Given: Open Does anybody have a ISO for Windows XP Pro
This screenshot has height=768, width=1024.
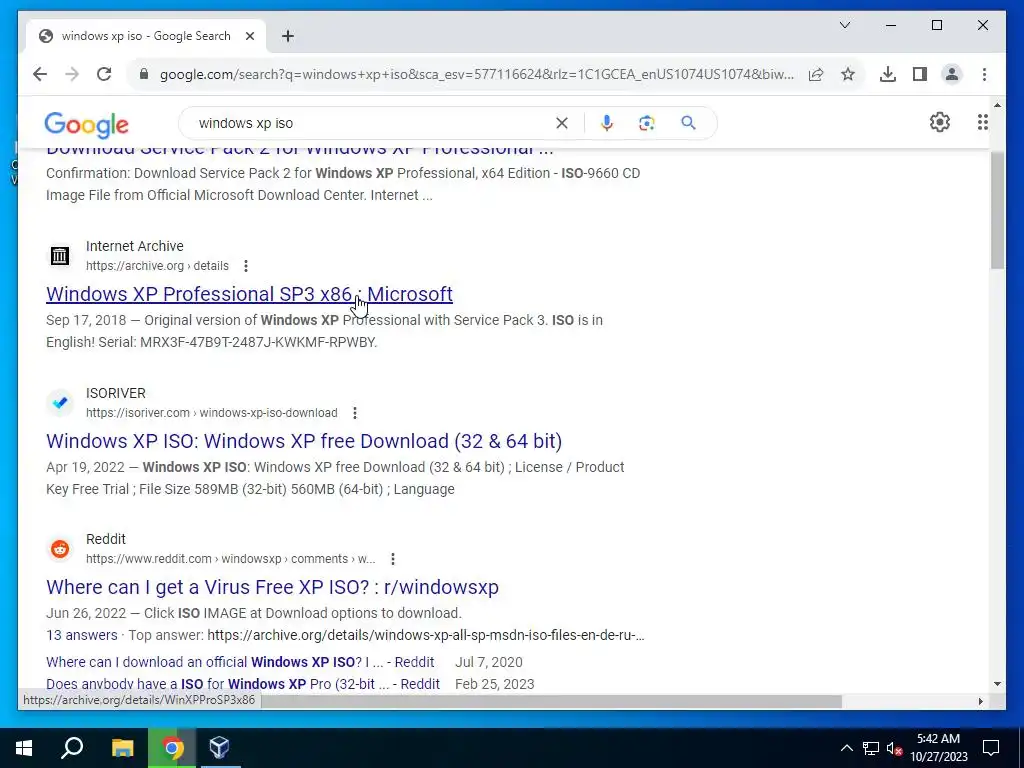Looking at the screenshot, I should pos(242,684).
